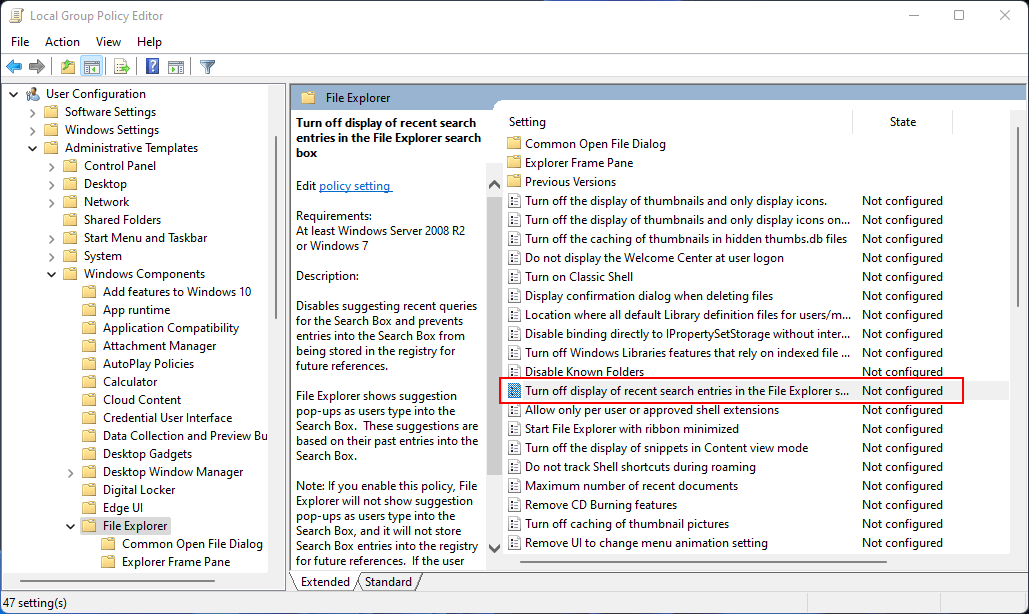Image resolution: width=1029 pixels, height=614 pixels.
Task: Expand the Software Settings tree node
Action: click(31, 111)
